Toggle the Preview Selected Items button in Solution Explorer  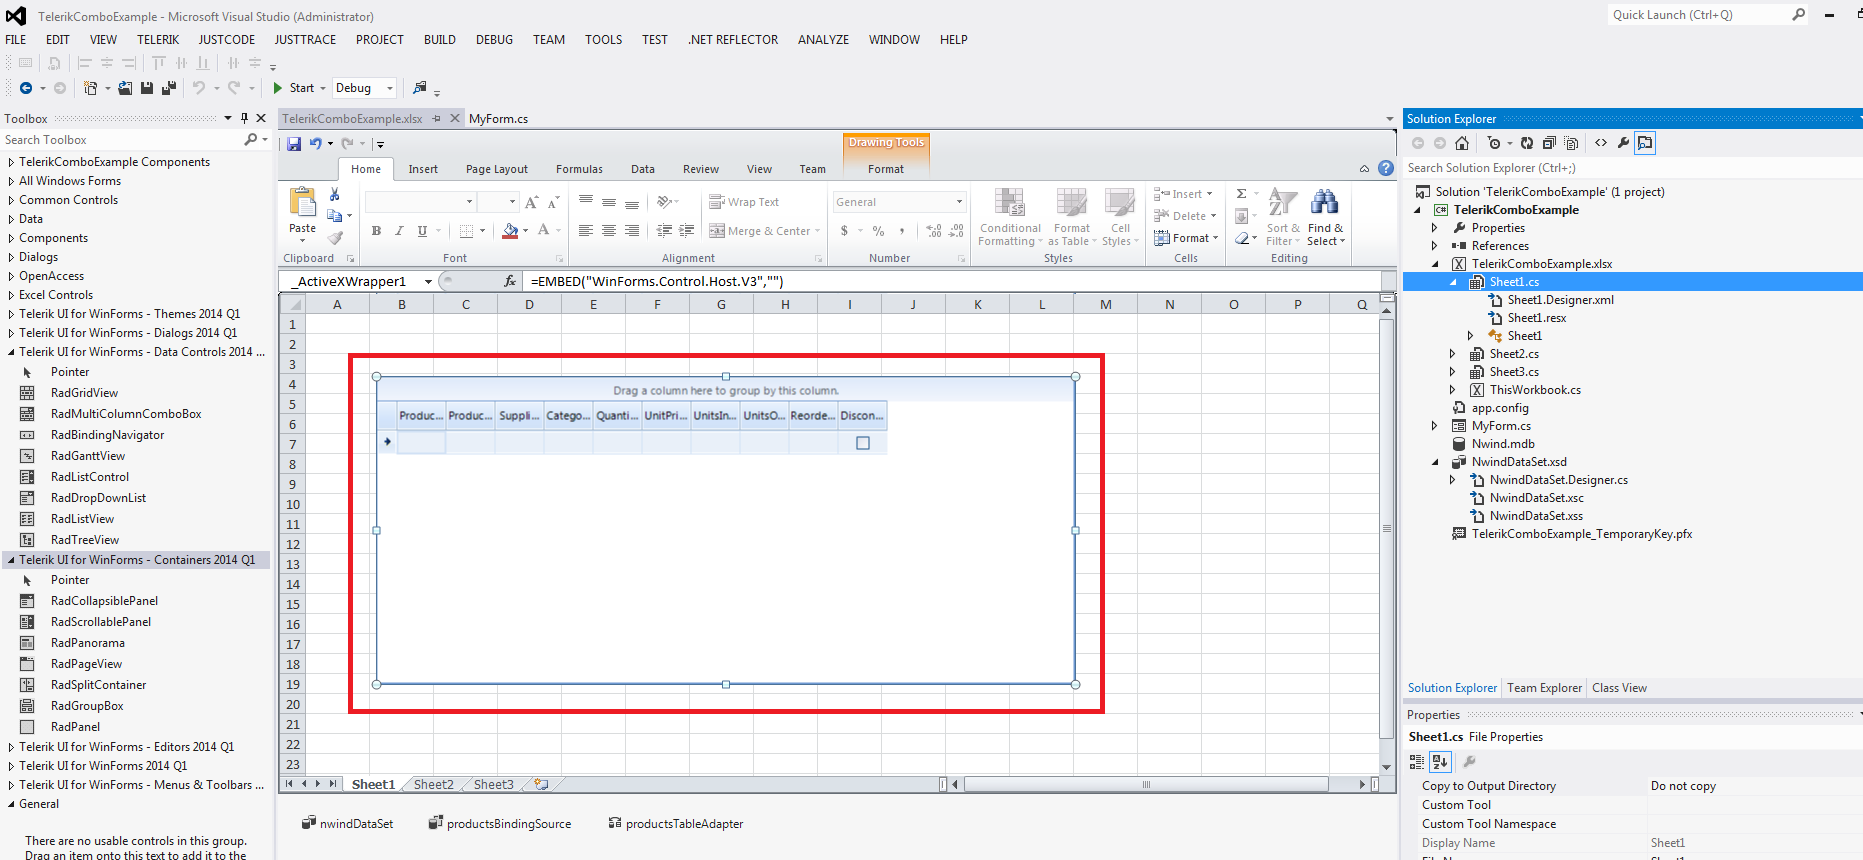click(1645, 143)
